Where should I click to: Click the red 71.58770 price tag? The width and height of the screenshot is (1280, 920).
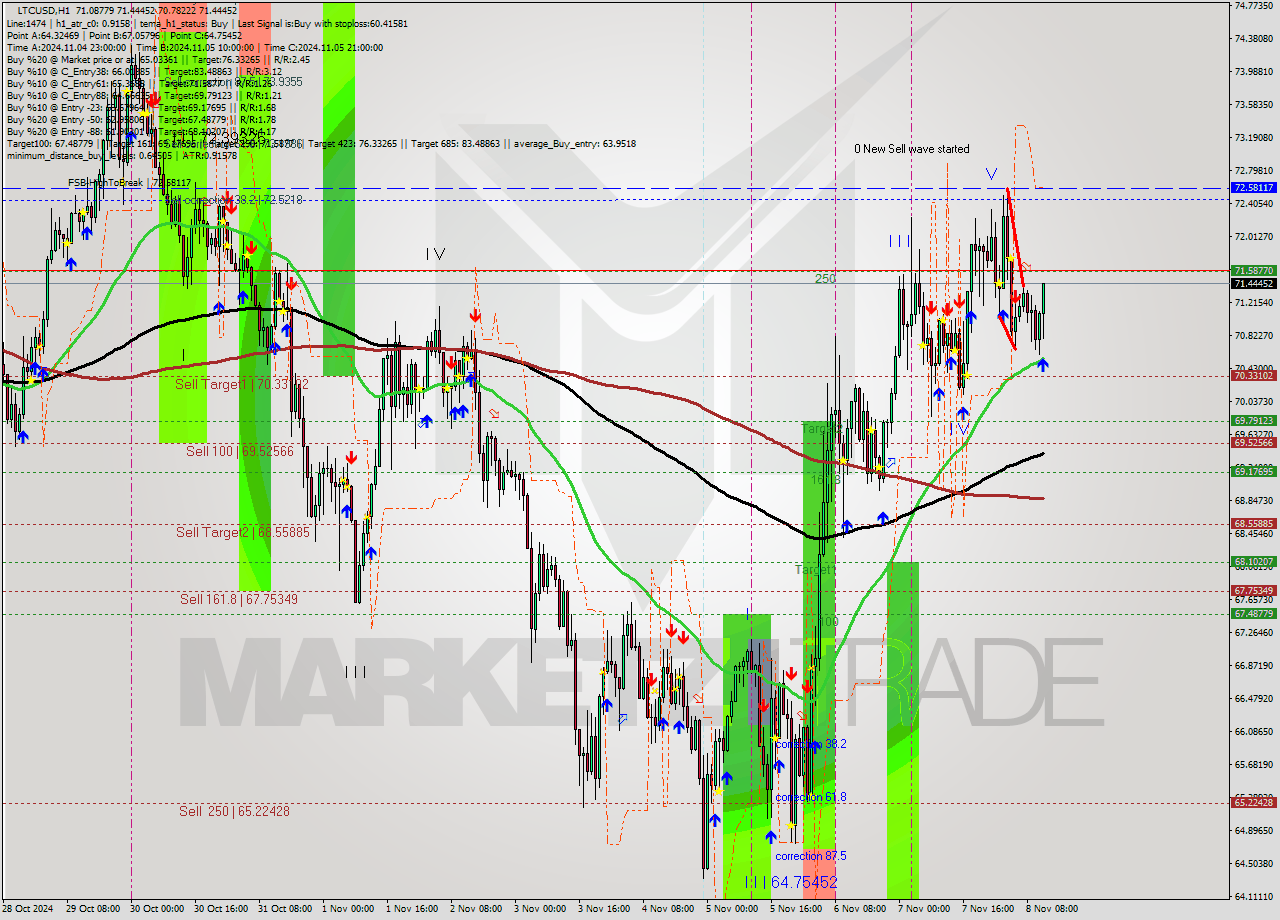1254,270
